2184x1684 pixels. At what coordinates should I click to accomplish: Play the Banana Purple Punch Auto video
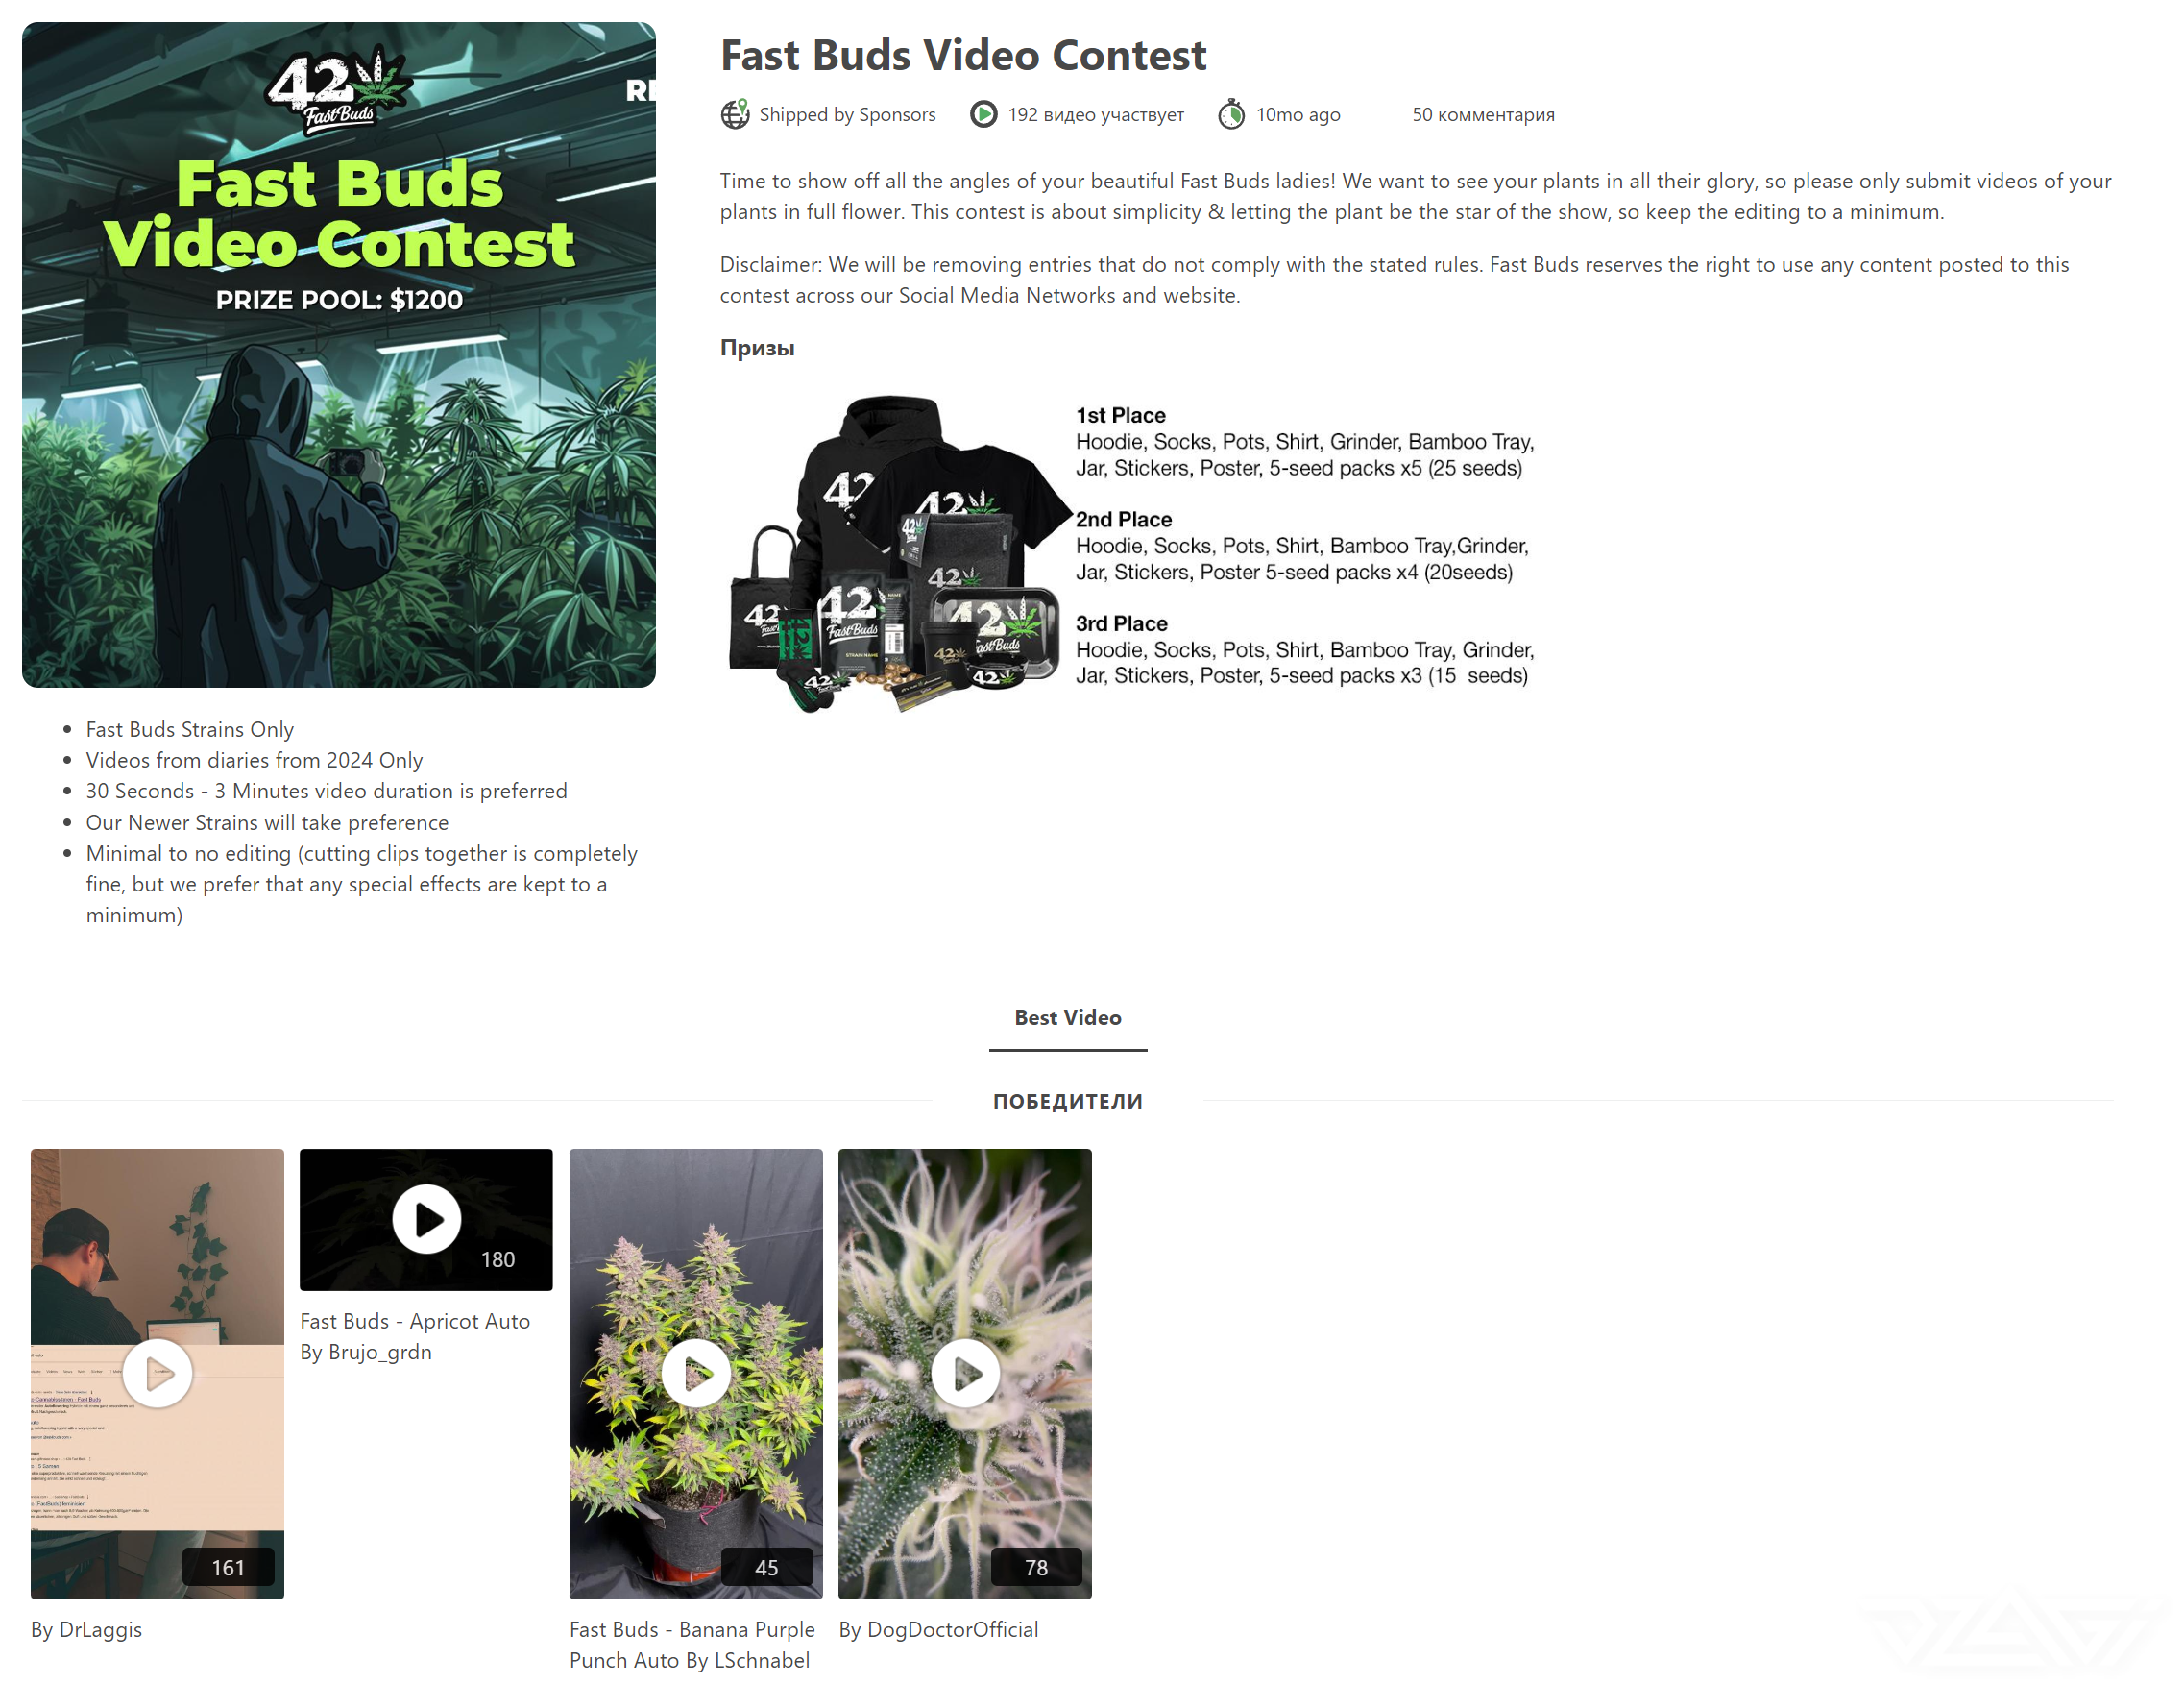pos(696,1374)
